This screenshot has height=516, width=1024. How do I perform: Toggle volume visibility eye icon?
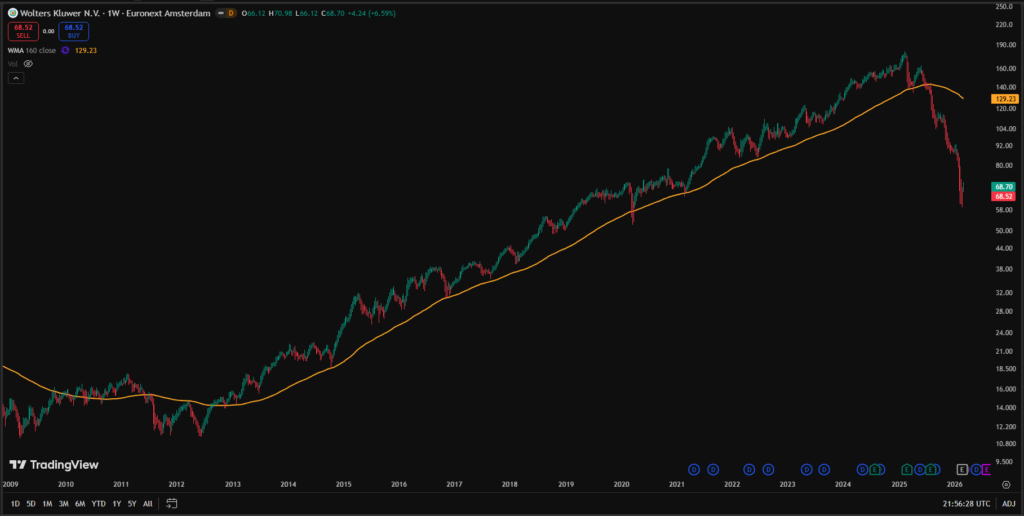[28, 63]
